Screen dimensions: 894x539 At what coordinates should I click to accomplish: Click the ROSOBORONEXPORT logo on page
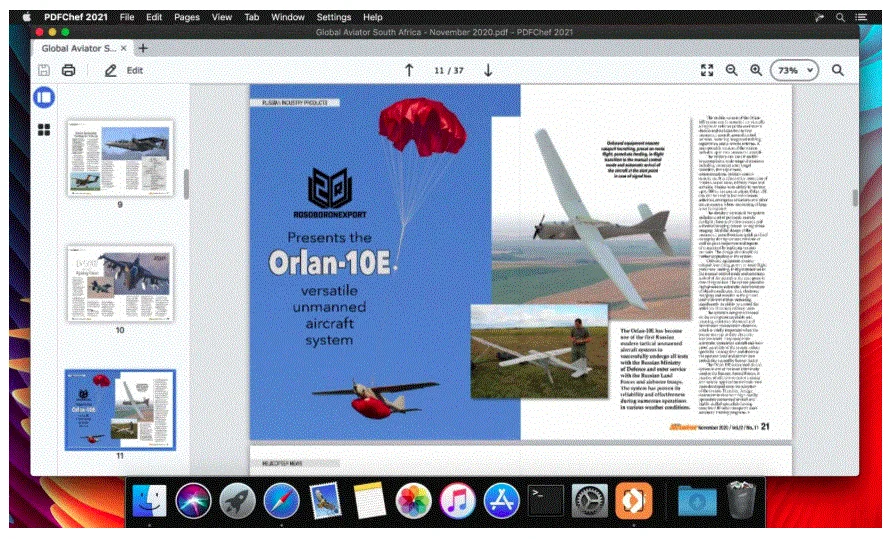pyautogui.click(x=330, y=193)
